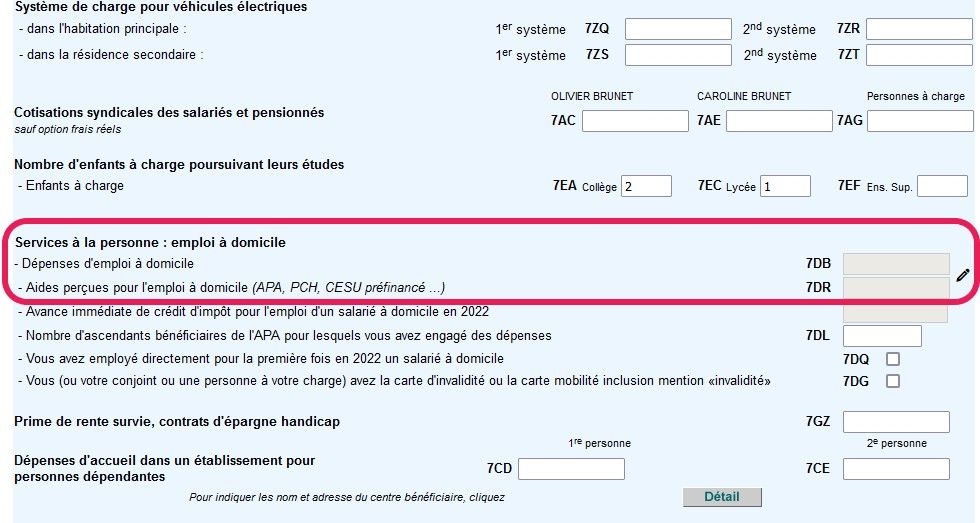The width and height of the screenshot is (980, 523).
Task: Click the 7AG dependents union dues field
Action: pyautogui.click(x=919, y=121)
